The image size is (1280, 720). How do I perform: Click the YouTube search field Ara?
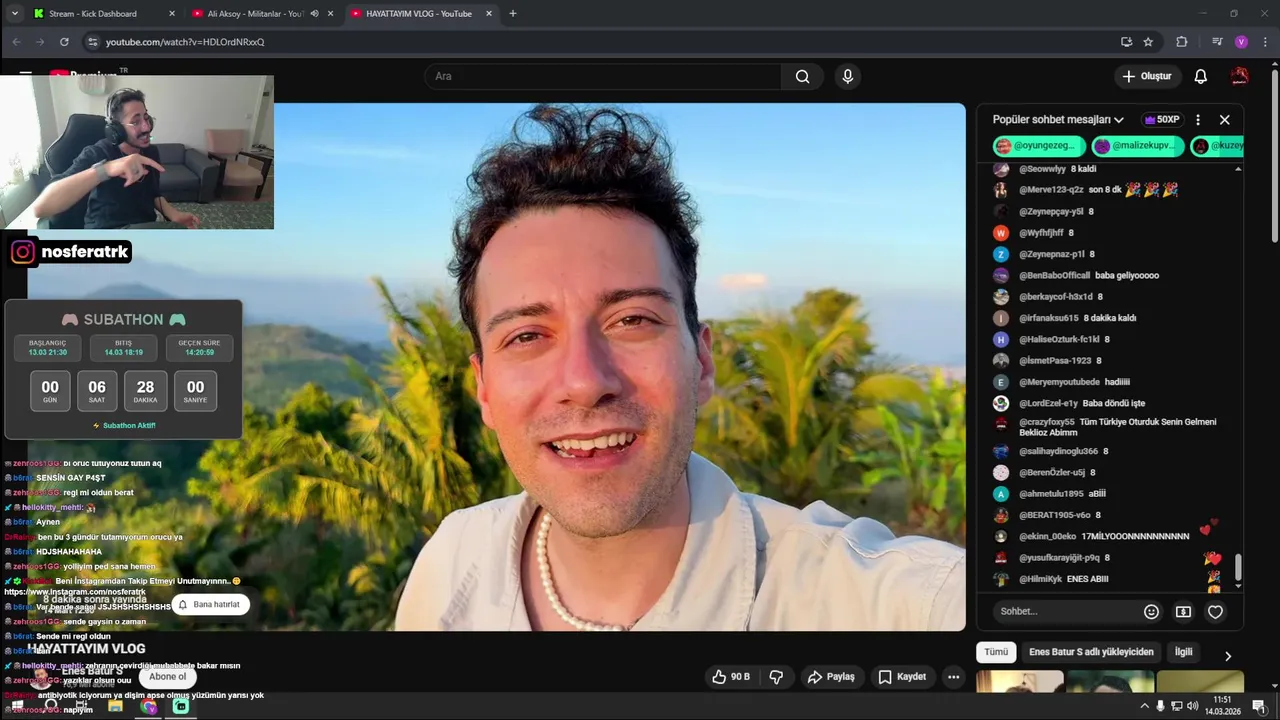pyautogui.click(x=605, y=76)
